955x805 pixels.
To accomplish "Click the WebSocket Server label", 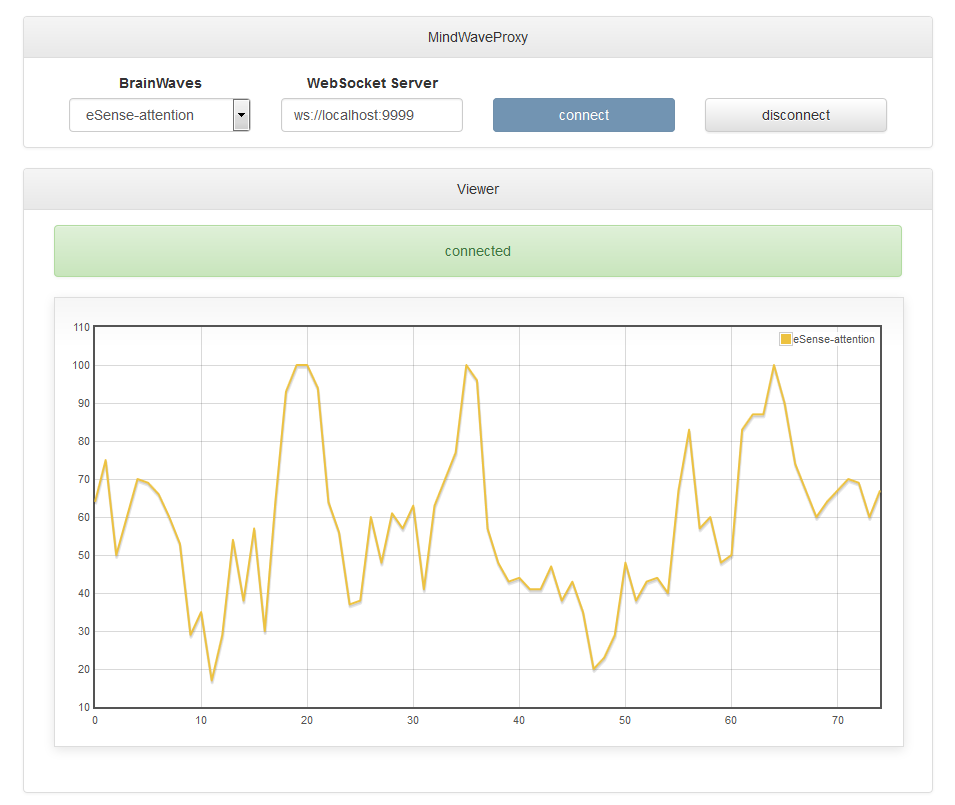I will click(372, 83).
